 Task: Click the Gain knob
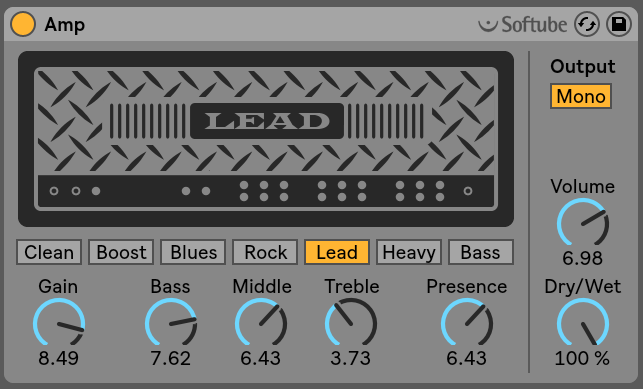point(59,323)
